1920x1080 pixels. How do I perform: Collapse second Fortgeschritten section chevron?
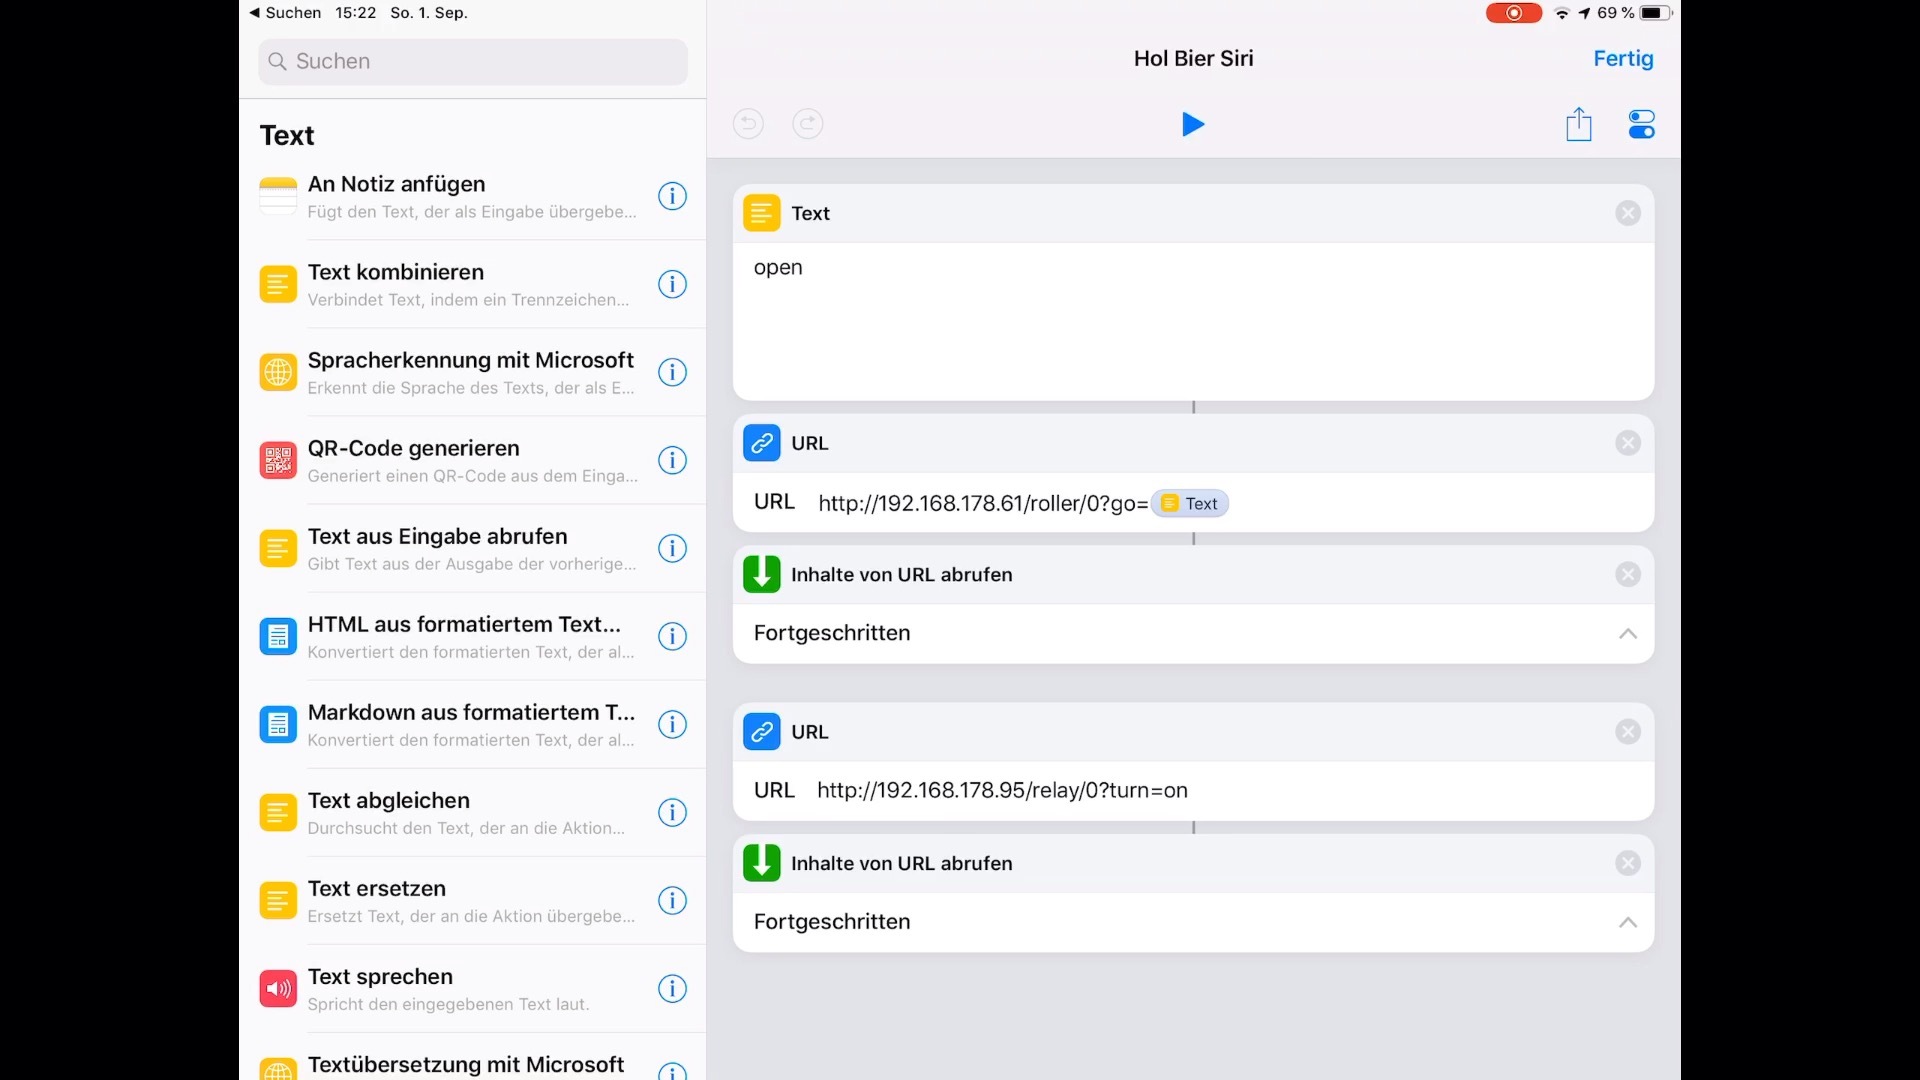click(x=1627, y=922)
